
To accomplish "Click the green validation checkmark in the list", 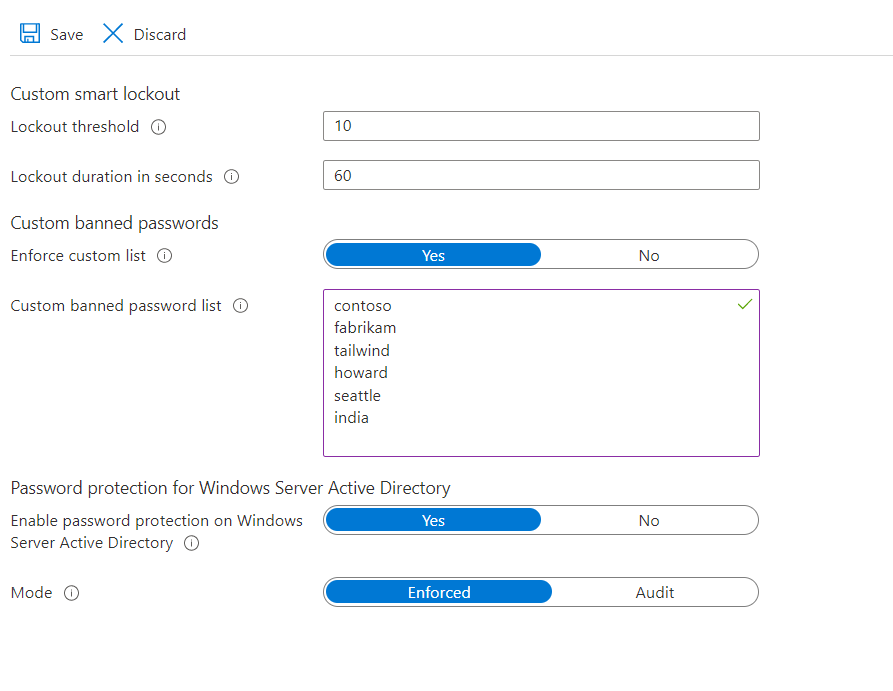I will (x=744, y=305).
